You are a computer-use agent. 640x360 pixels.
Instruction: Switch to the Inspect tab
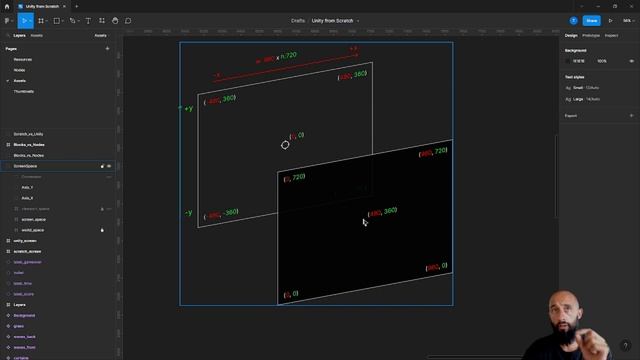tap(611, 36)
